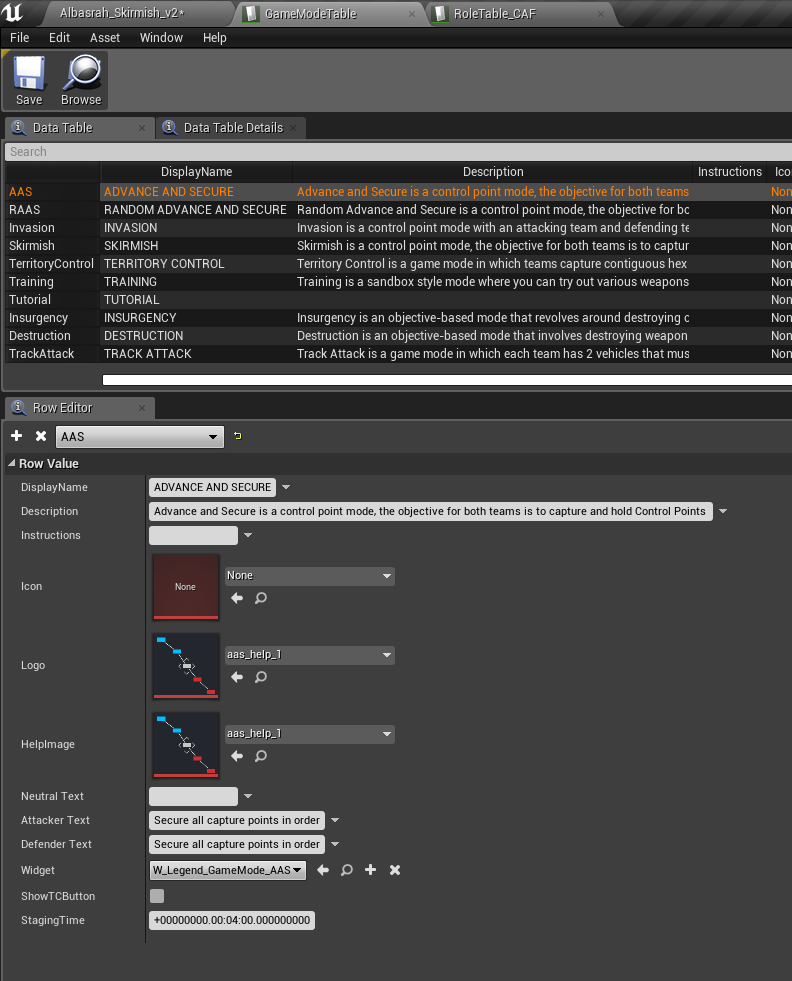Browse to Icon asset in Content Browser

click(x=261, y=598)
